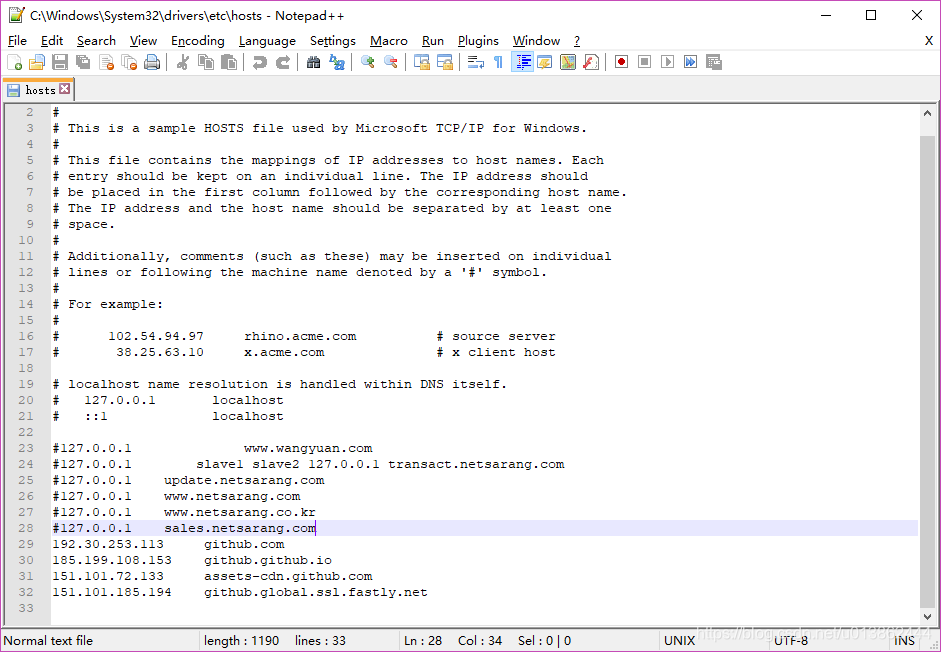
Task: Open the Search menu
Action: (96, 41)
